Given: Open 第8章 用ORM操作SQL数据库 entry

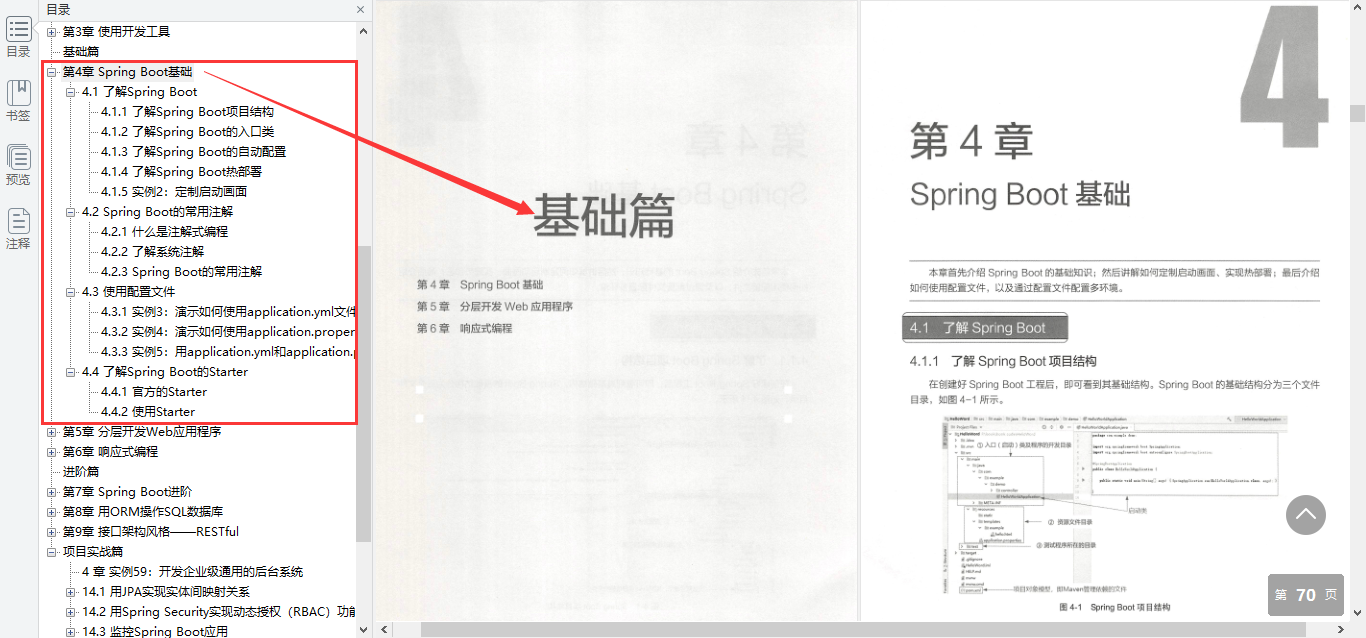Looking at the screenshot, I should [142, 512].
